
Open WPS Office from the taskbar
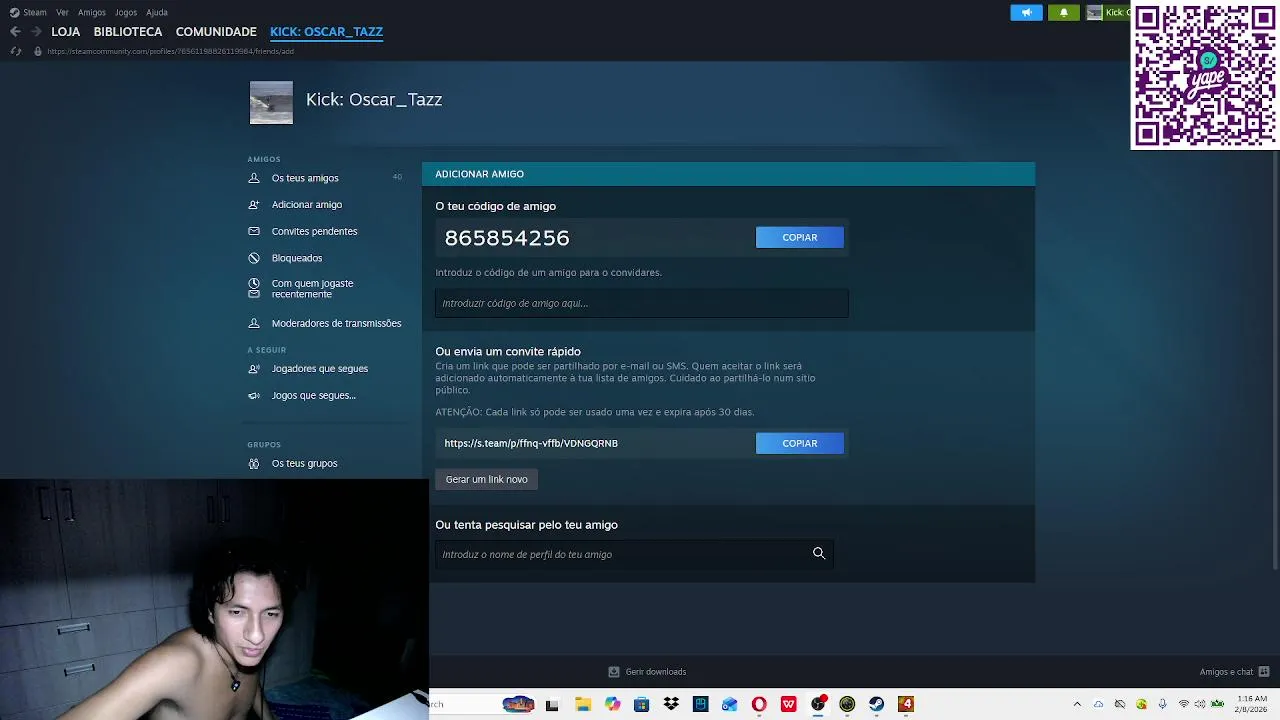pyautogui.click(x=789, y=704)
